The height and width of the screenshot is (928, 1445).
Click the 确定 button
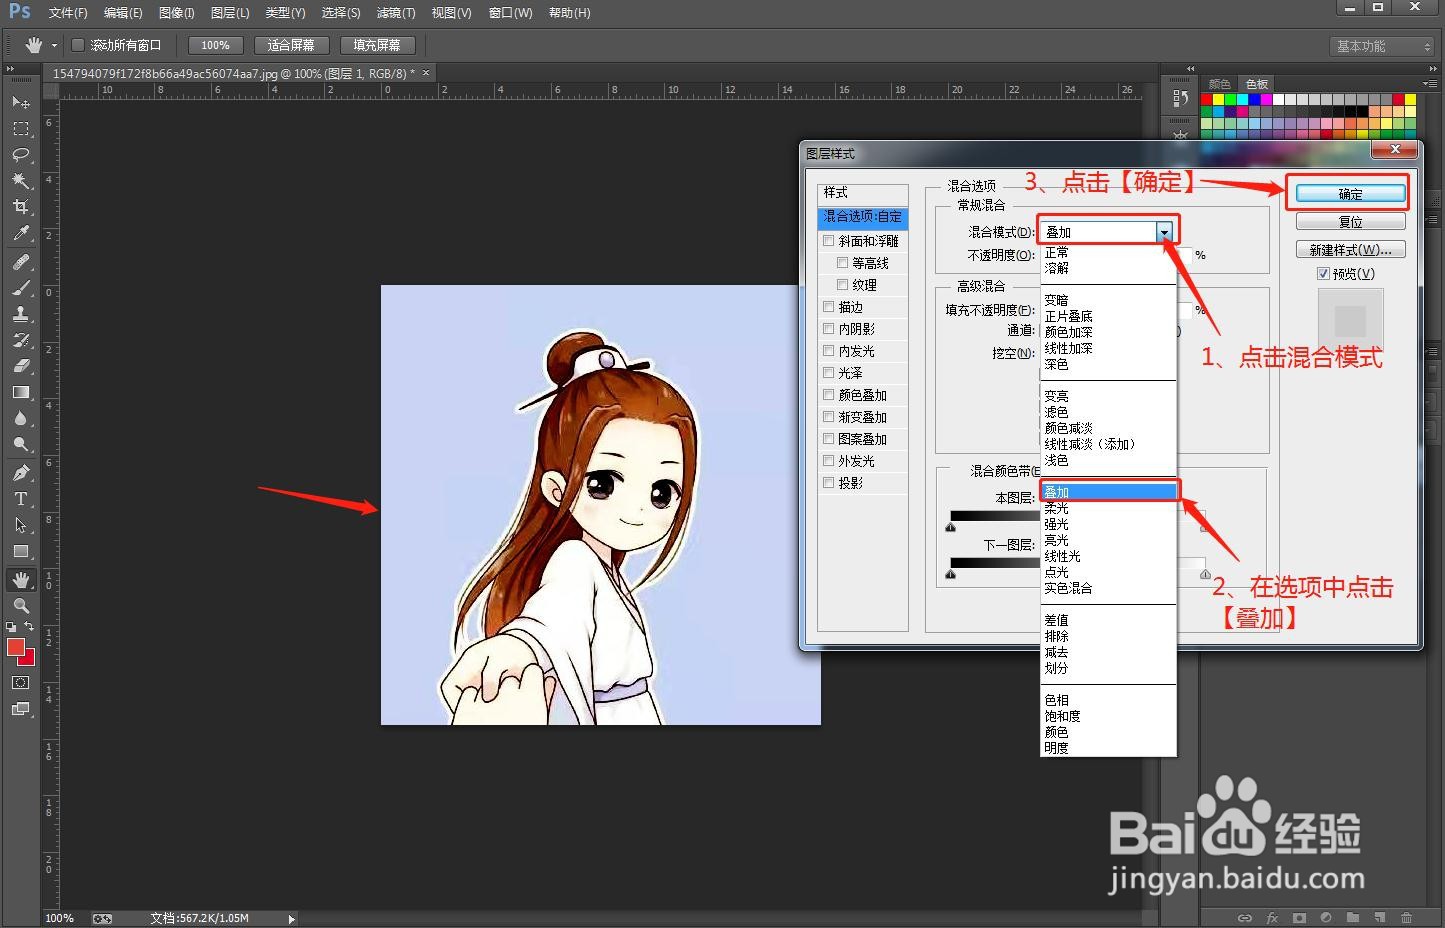coord(1350,194)
